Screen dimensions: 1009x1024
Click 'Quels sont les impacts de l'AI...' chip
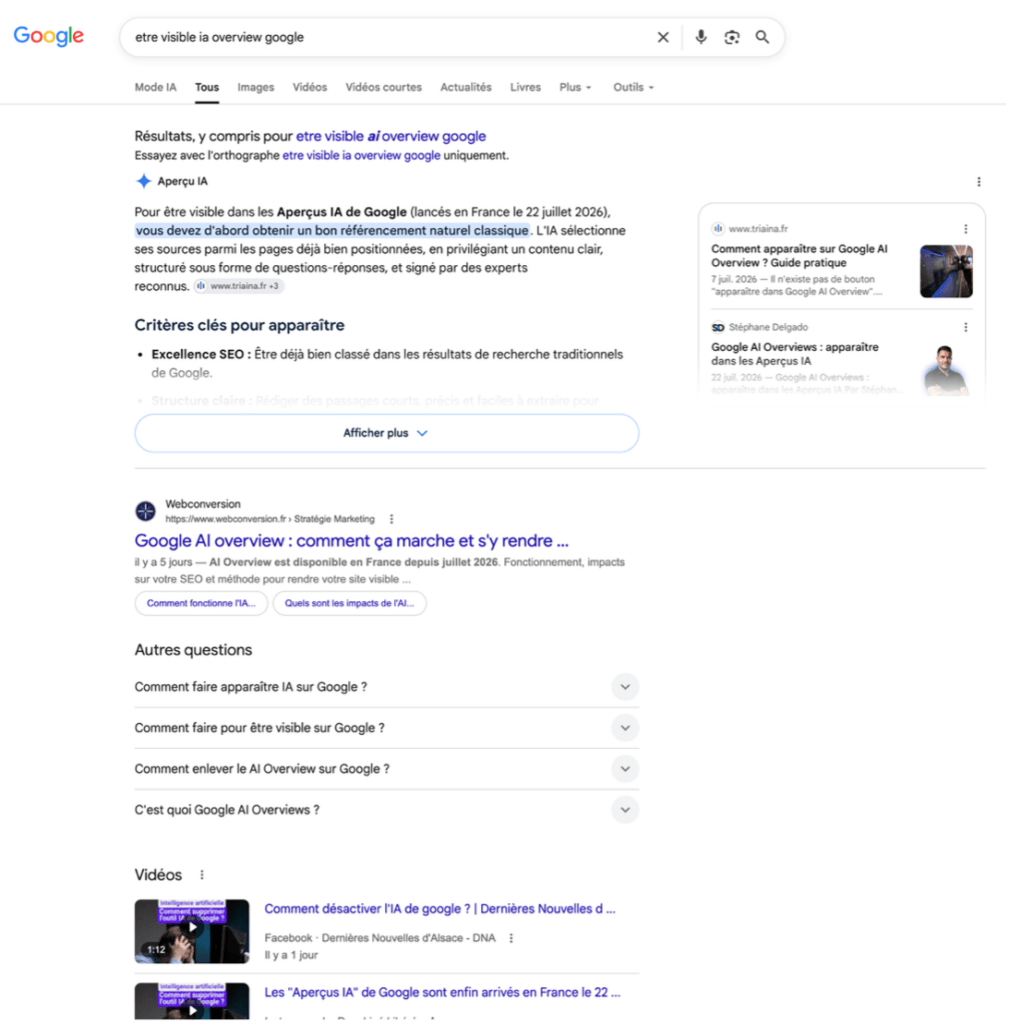pyautogui.click(x=351, y=604)
